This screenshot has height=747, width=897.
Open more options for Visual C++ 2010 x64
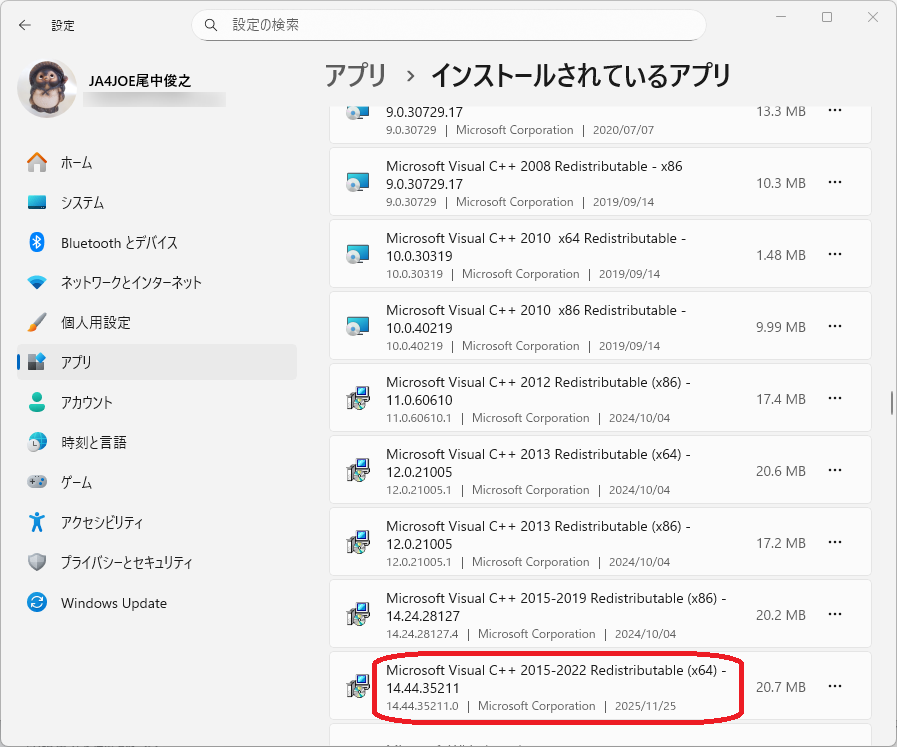835,255
